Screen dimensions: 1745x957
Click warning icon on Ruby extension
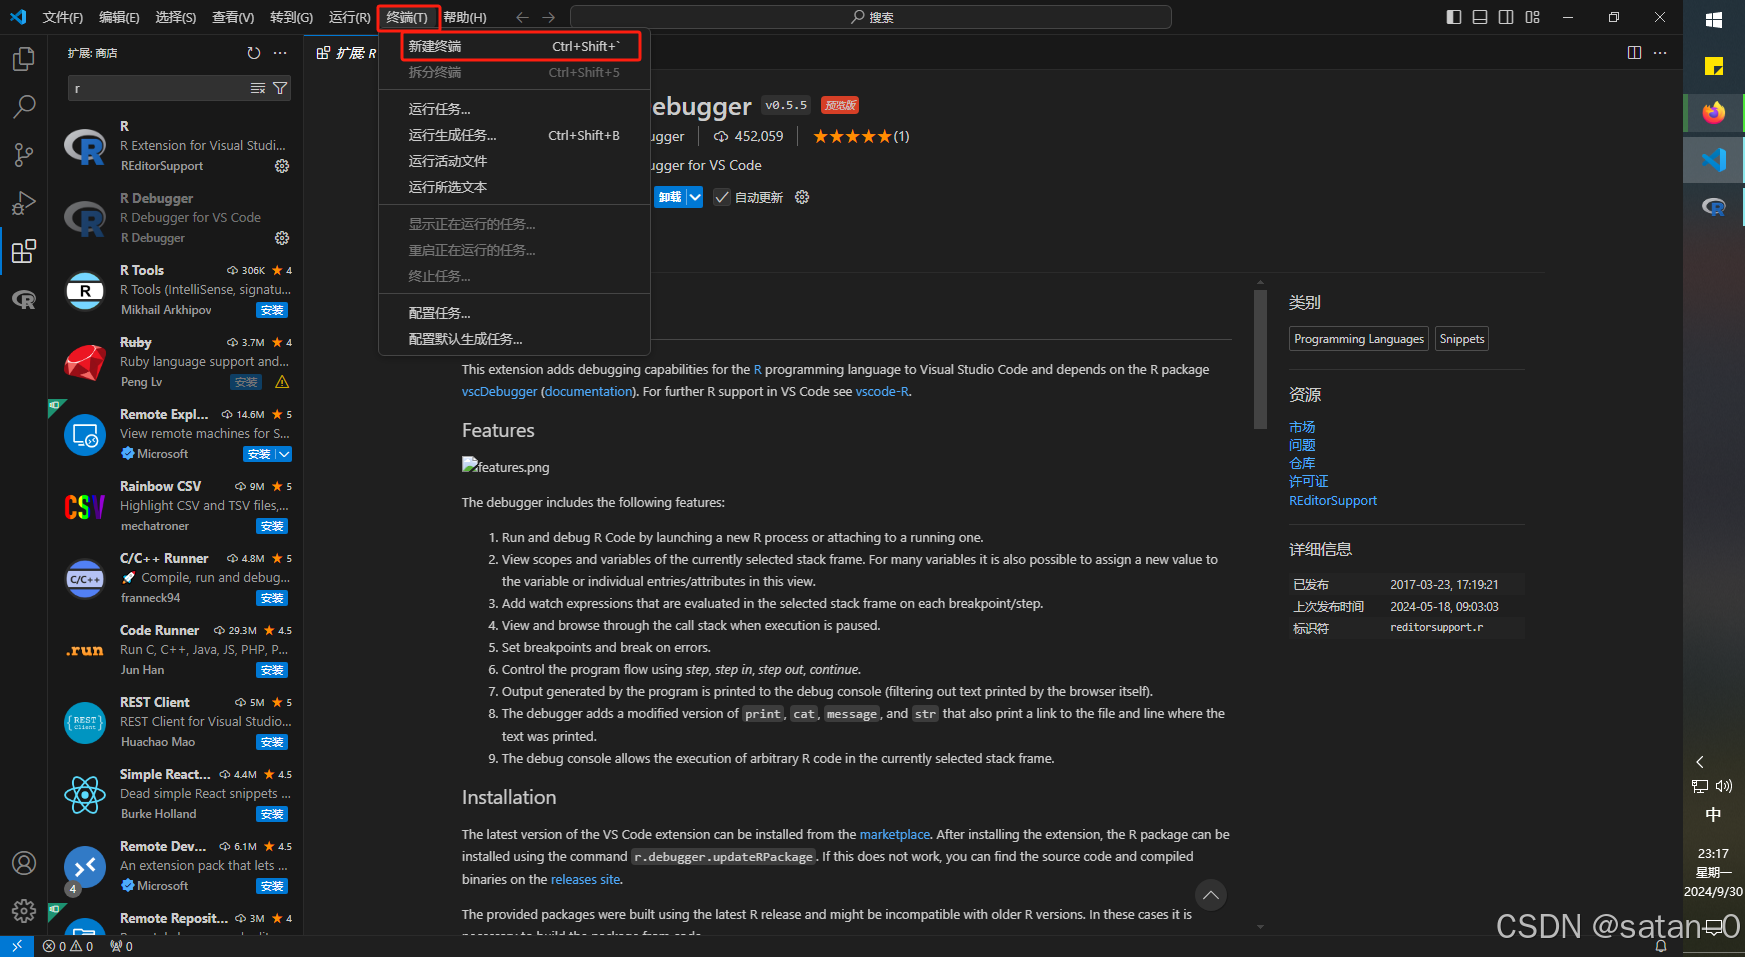[x=282, y=382]
